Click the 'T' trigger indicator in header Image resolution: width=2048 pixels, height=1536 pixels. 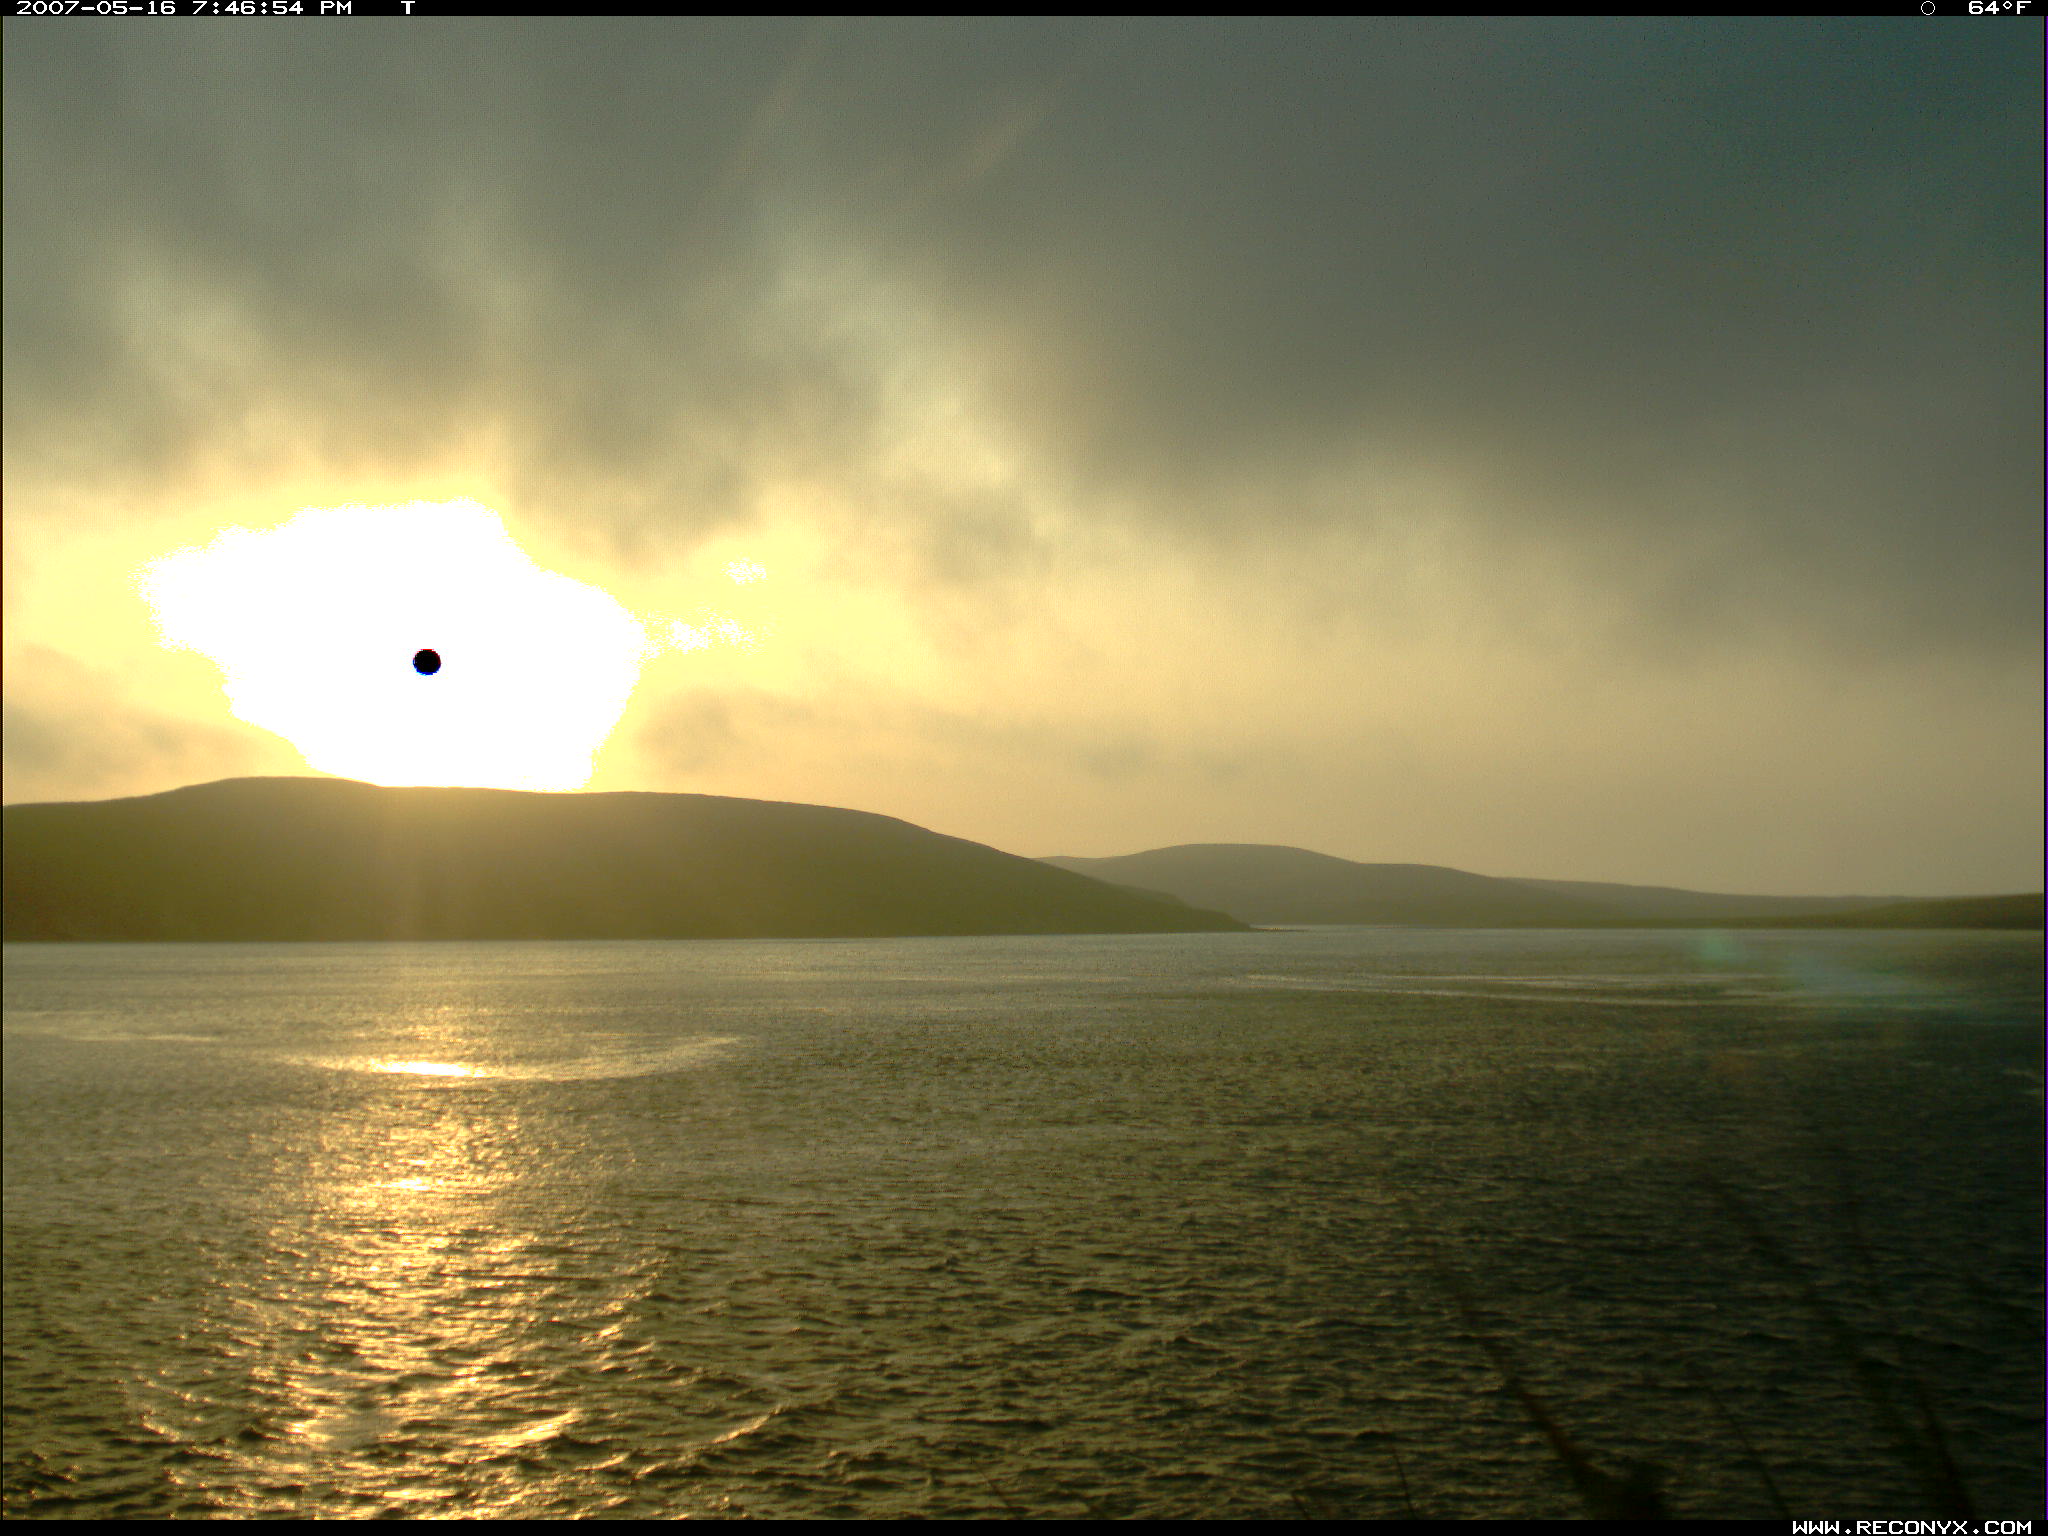pyautogui.click(x=408, y=8)
